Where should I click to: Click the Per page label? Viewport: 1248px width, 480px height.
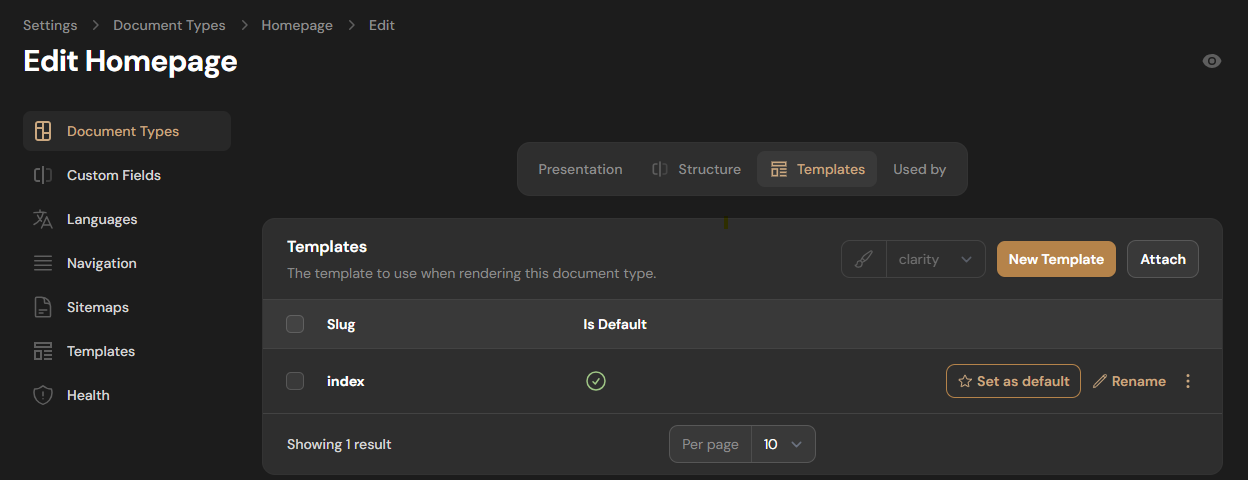[710, 444]
